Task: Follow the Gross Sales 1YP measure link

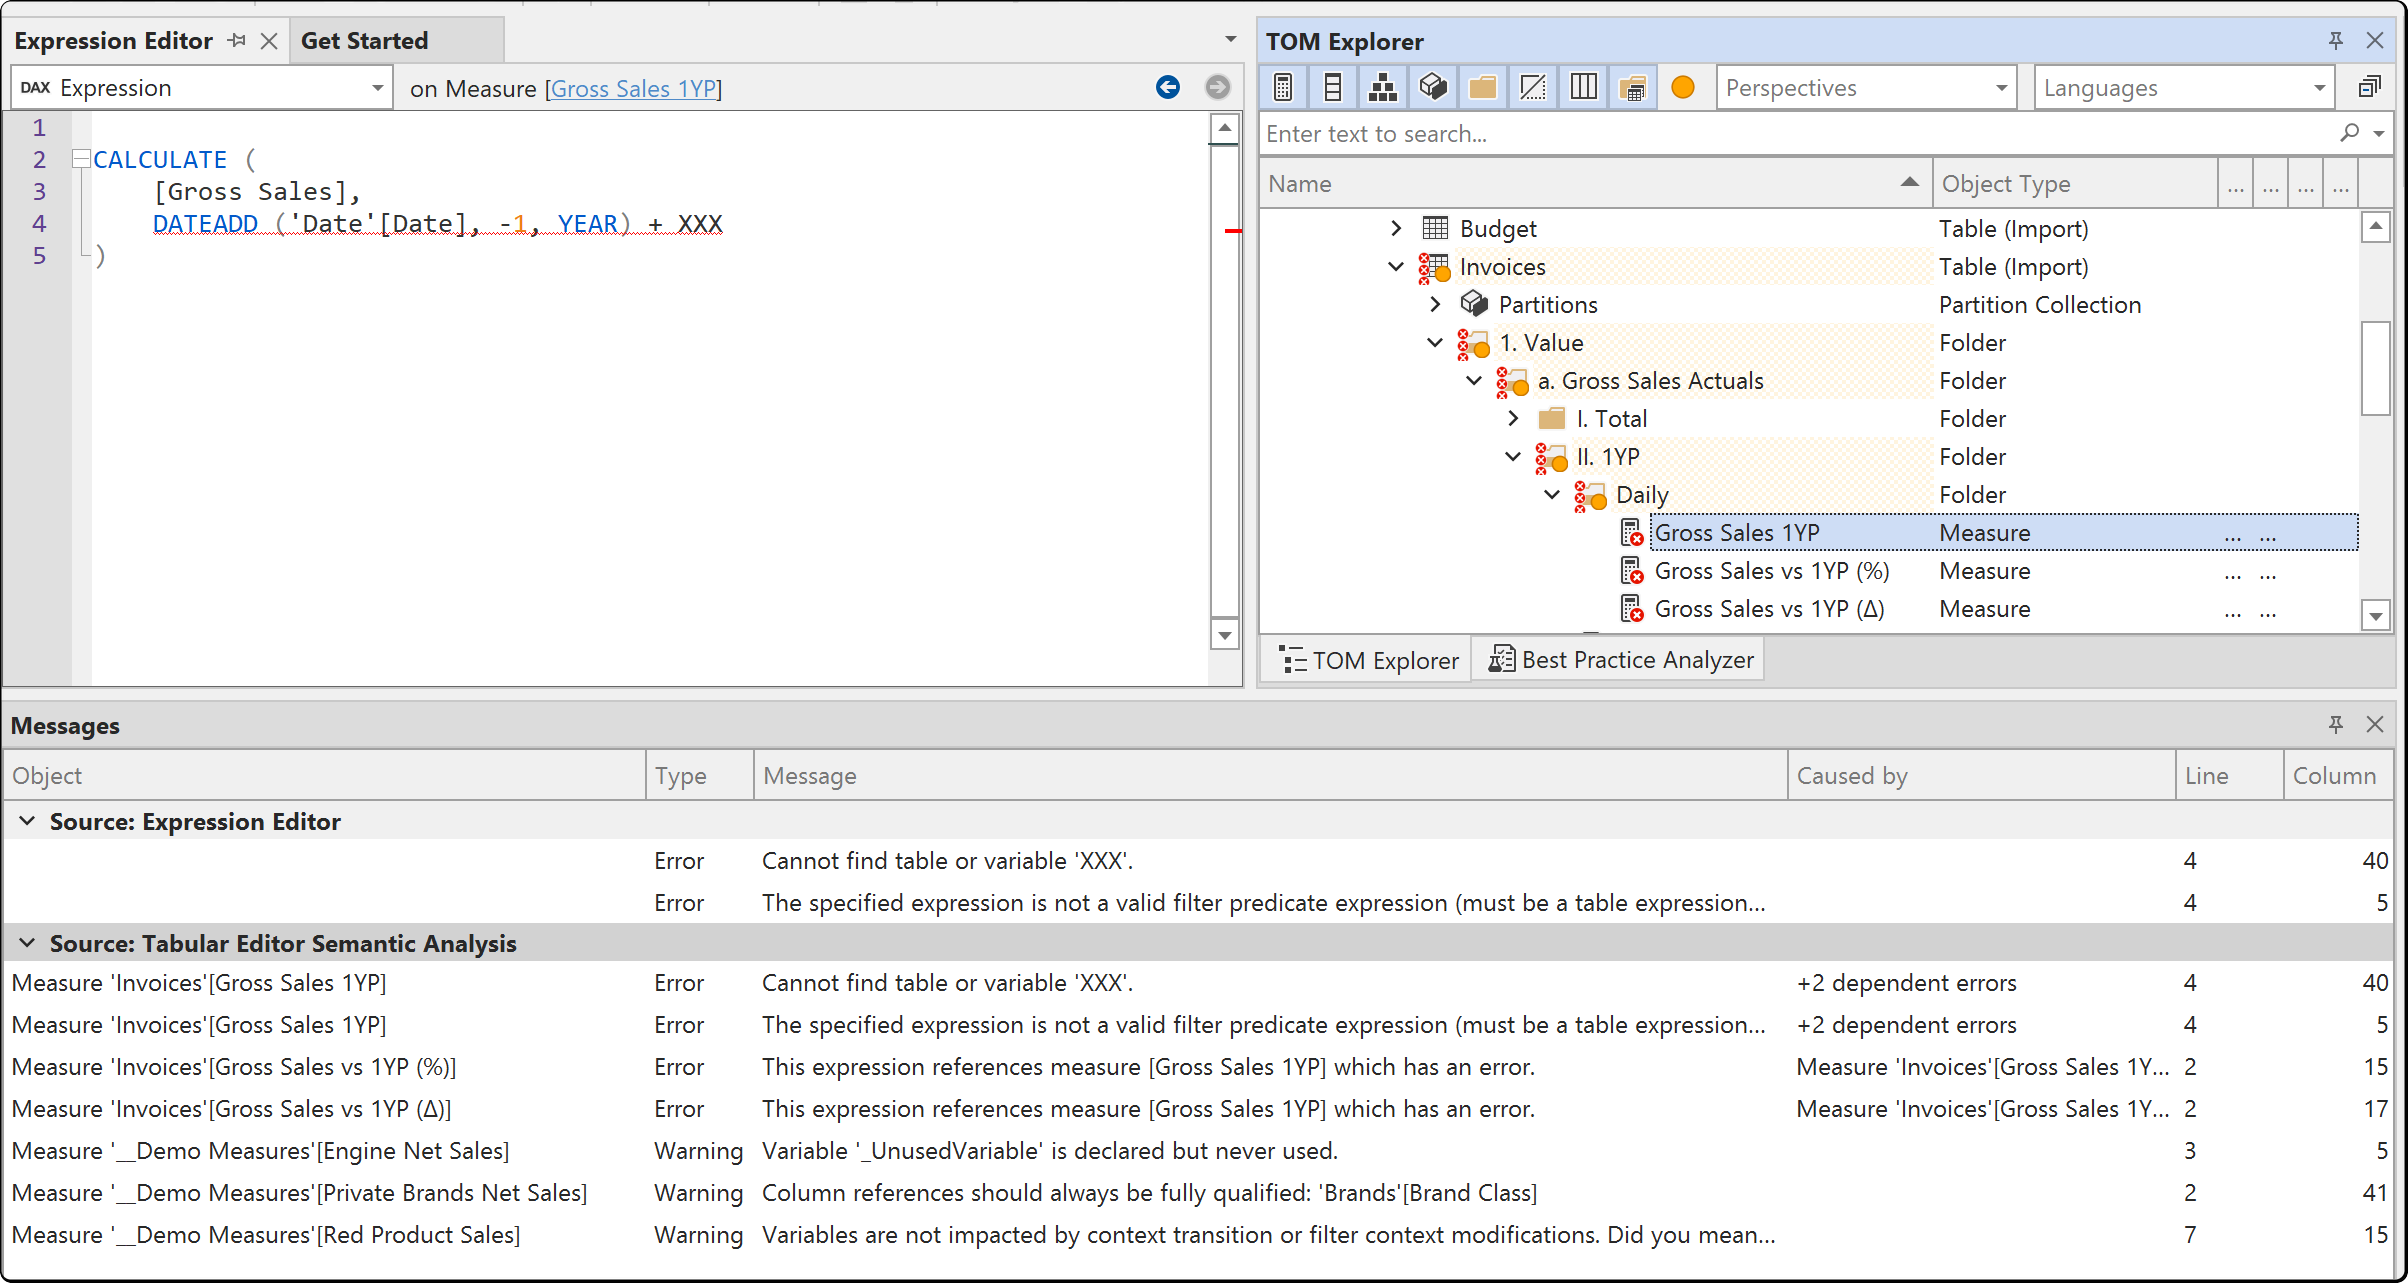Action: pos(634,89)
